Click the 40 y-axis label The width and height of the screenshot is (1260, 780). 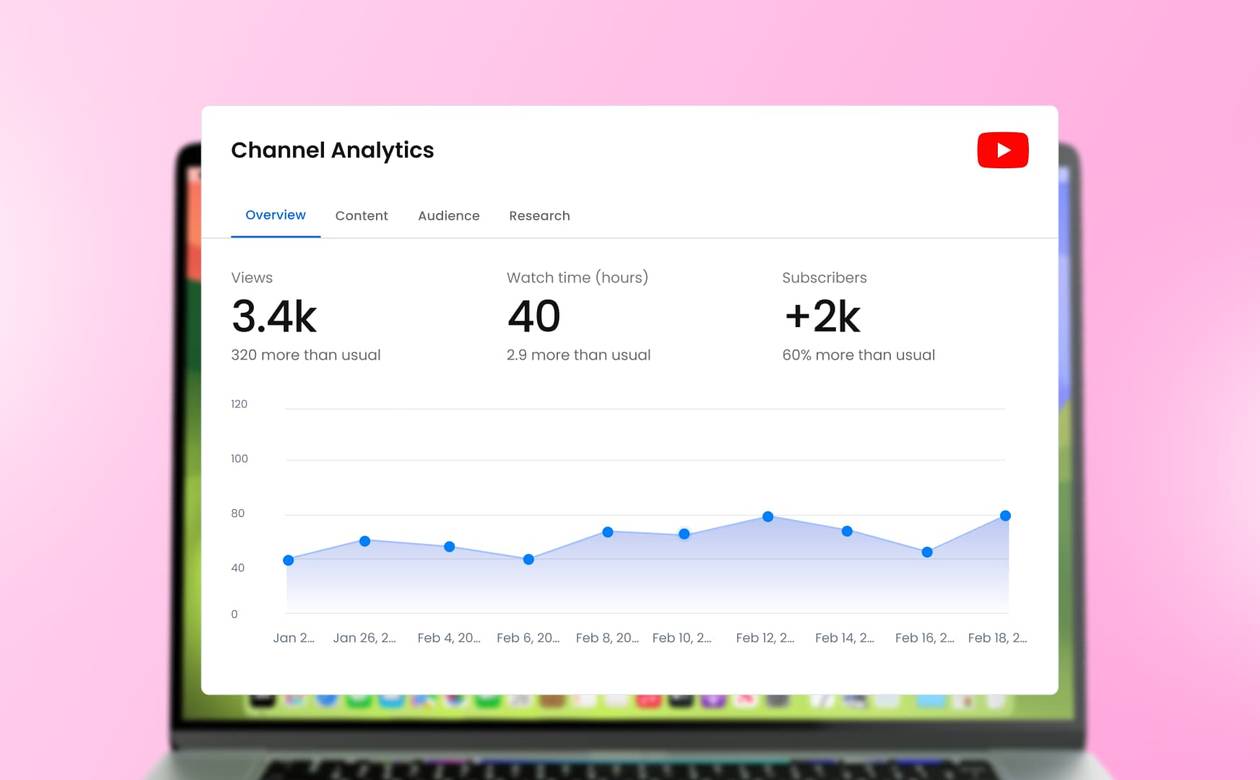238,568
